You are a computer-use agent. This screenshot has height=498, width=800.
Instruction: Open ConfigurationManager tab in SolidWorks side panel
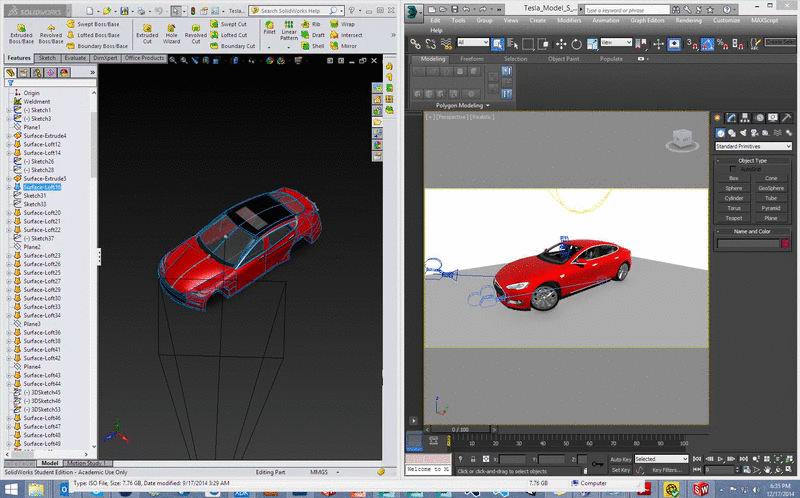37,72
